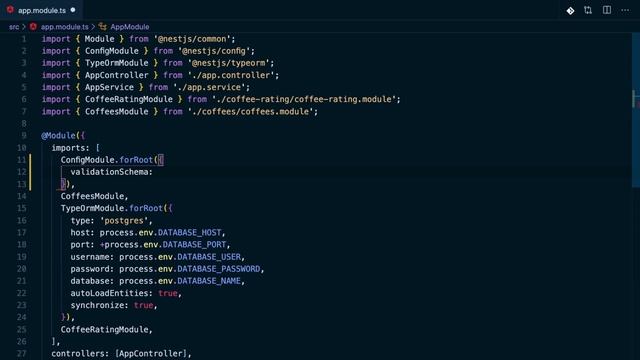Image resolution: width=640 pixels, height=360 pixels.
Task: Click the app.module.ts breadcrumb item
Action: pos(64,27)
